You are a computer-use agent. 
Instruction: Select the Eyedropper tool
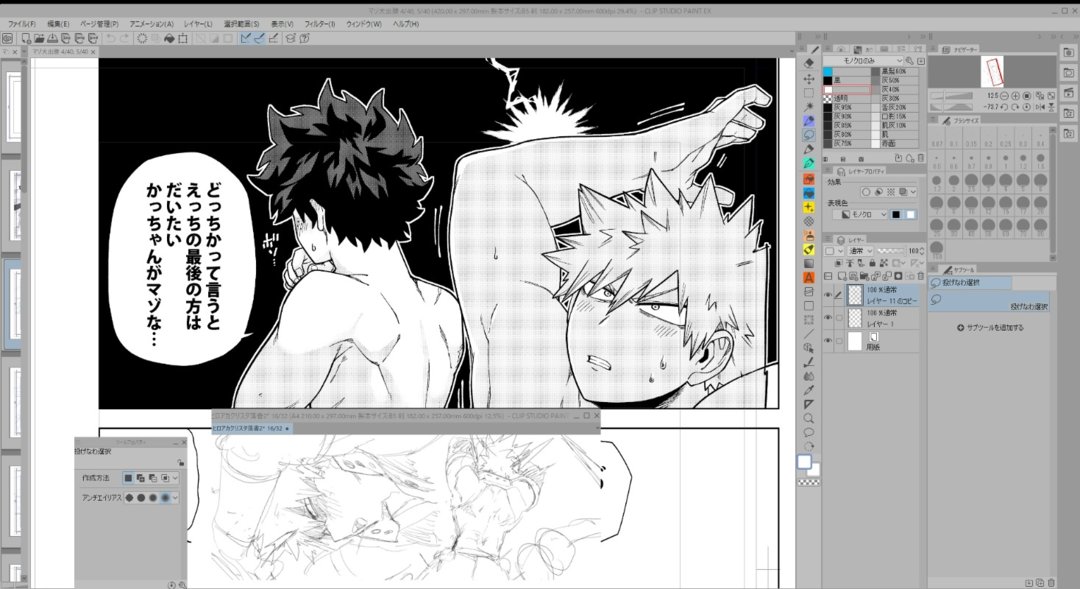(x=809, y=390)
